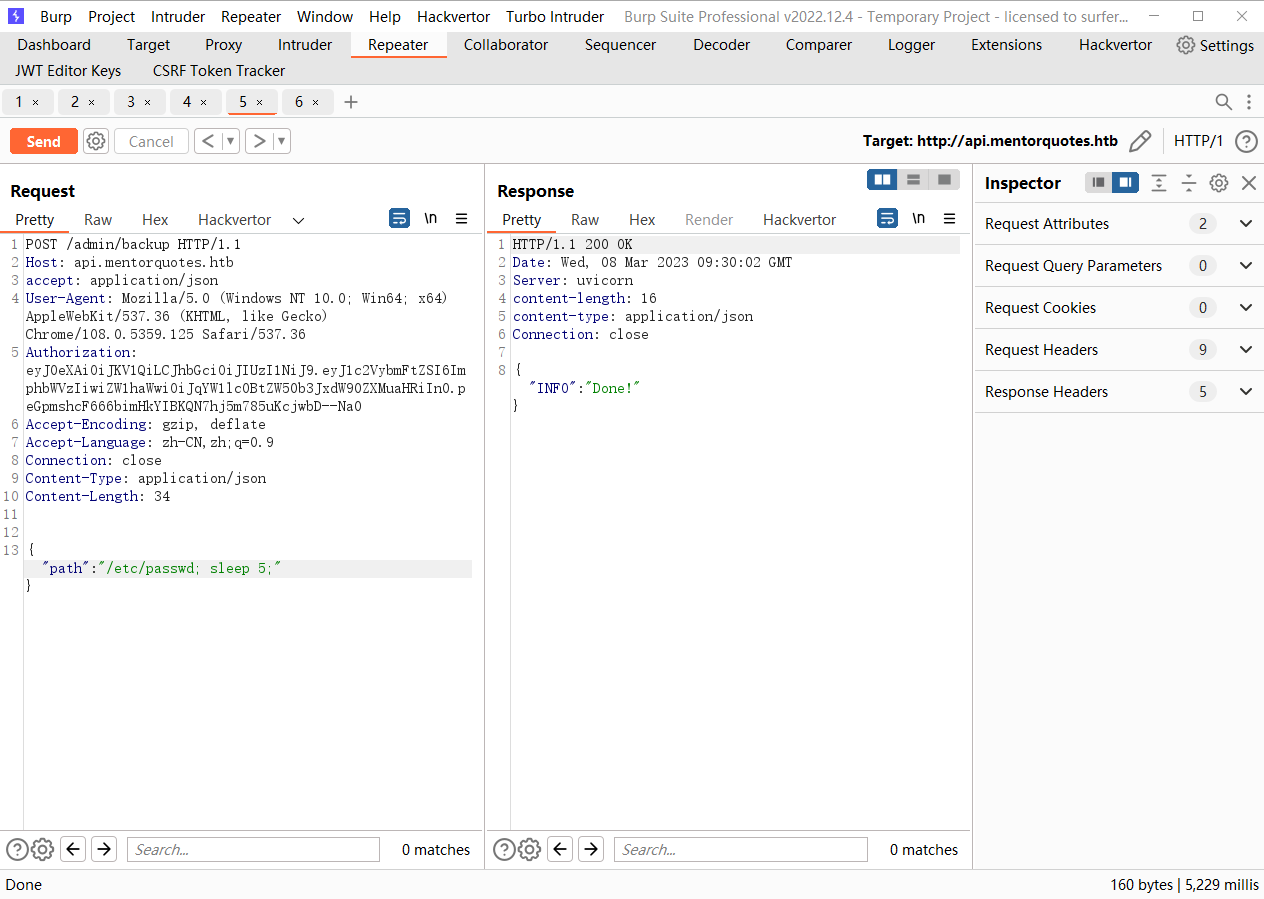This screenshot has width=1264, height=899.
Task: Open back history dropdown arrow
Action: point(231,141)
